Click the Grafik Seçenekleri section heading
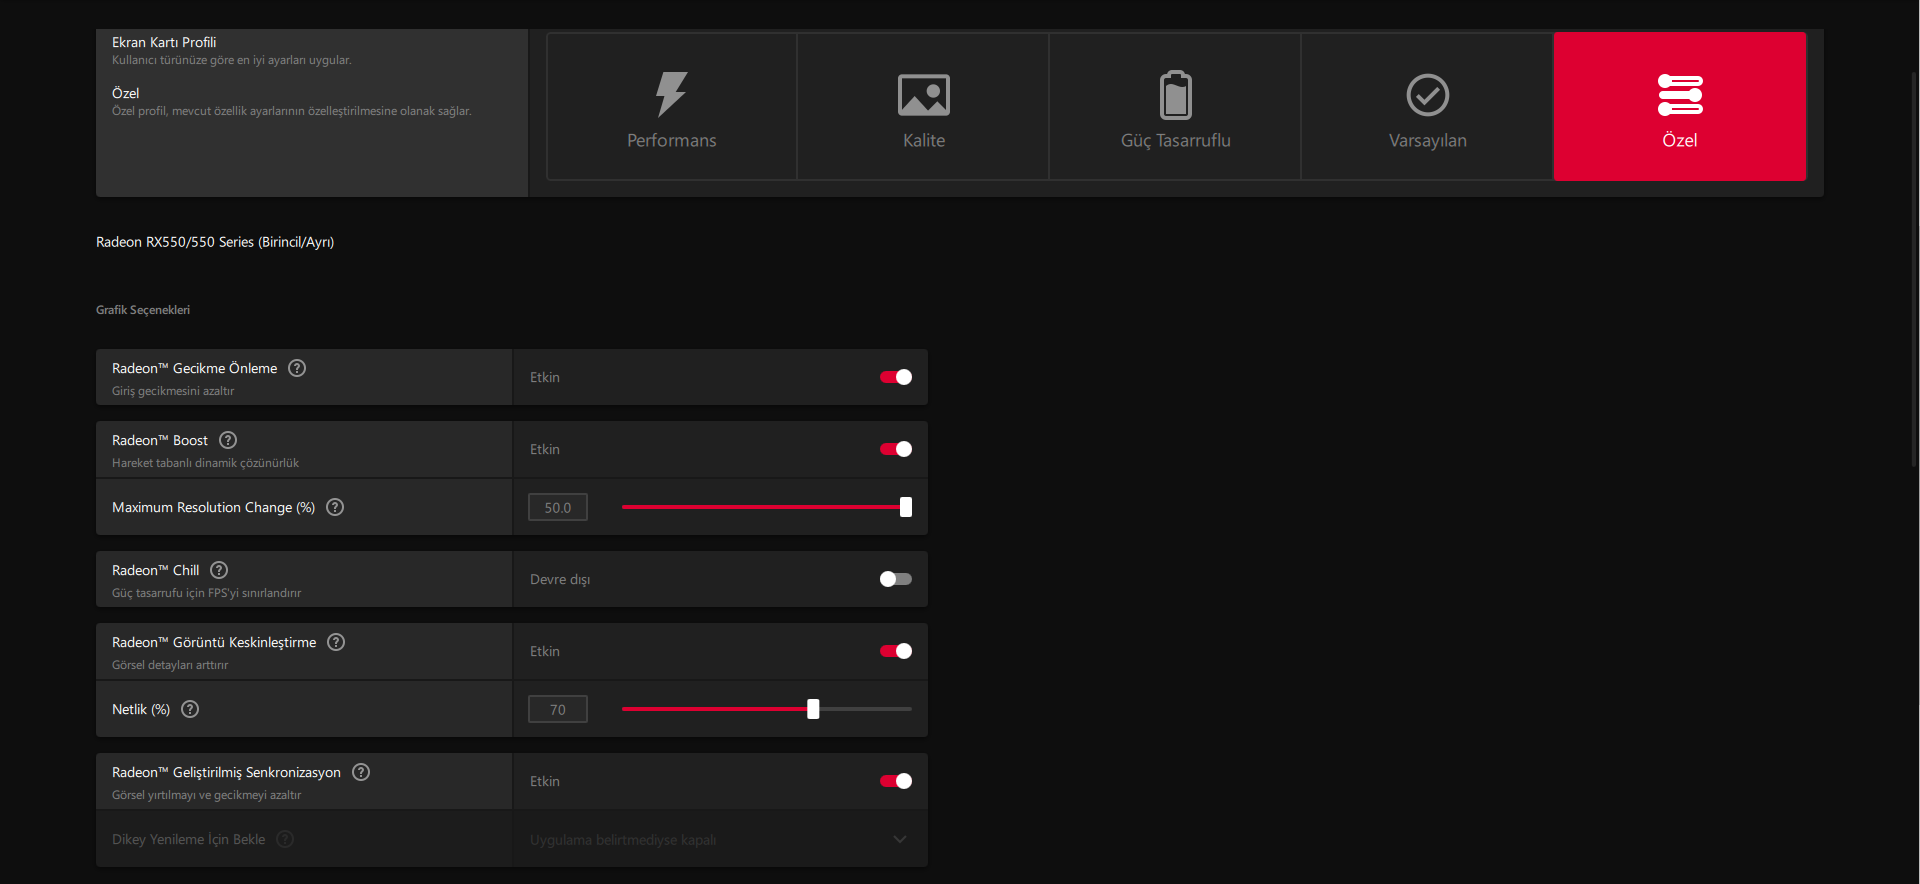This screenshot has height=884, width=1920. (x=143, y=310)
